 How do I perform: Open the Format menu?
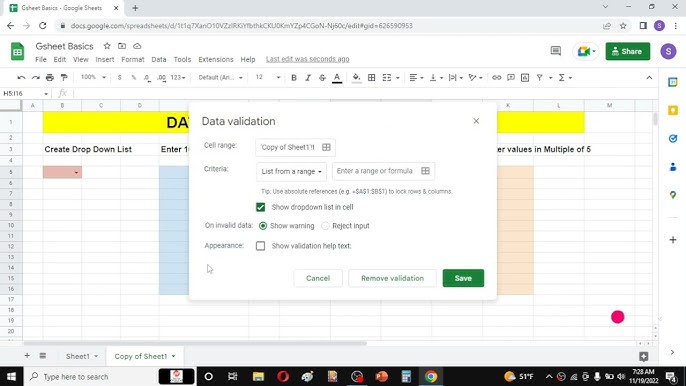coord(133,59)
